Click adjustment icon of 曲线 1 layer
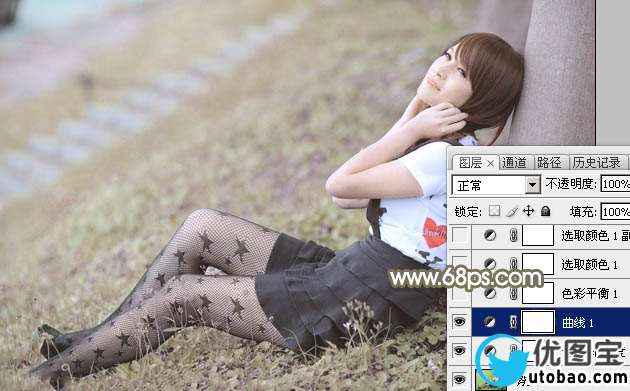 click(490, 321)
